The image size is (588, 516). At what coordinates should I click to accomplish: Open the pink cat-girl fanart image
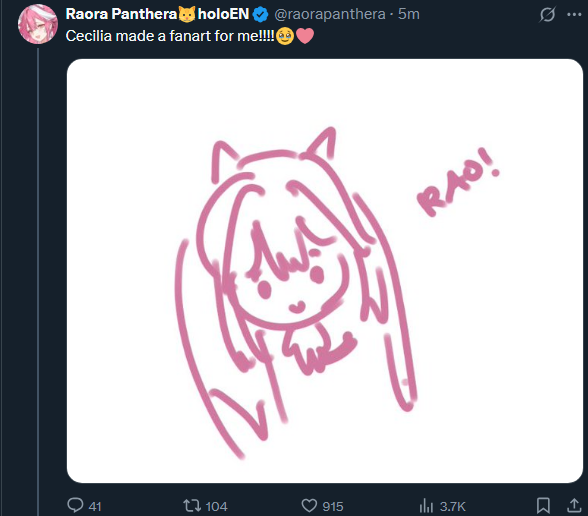pyautogui.click(x=325, y=271)
